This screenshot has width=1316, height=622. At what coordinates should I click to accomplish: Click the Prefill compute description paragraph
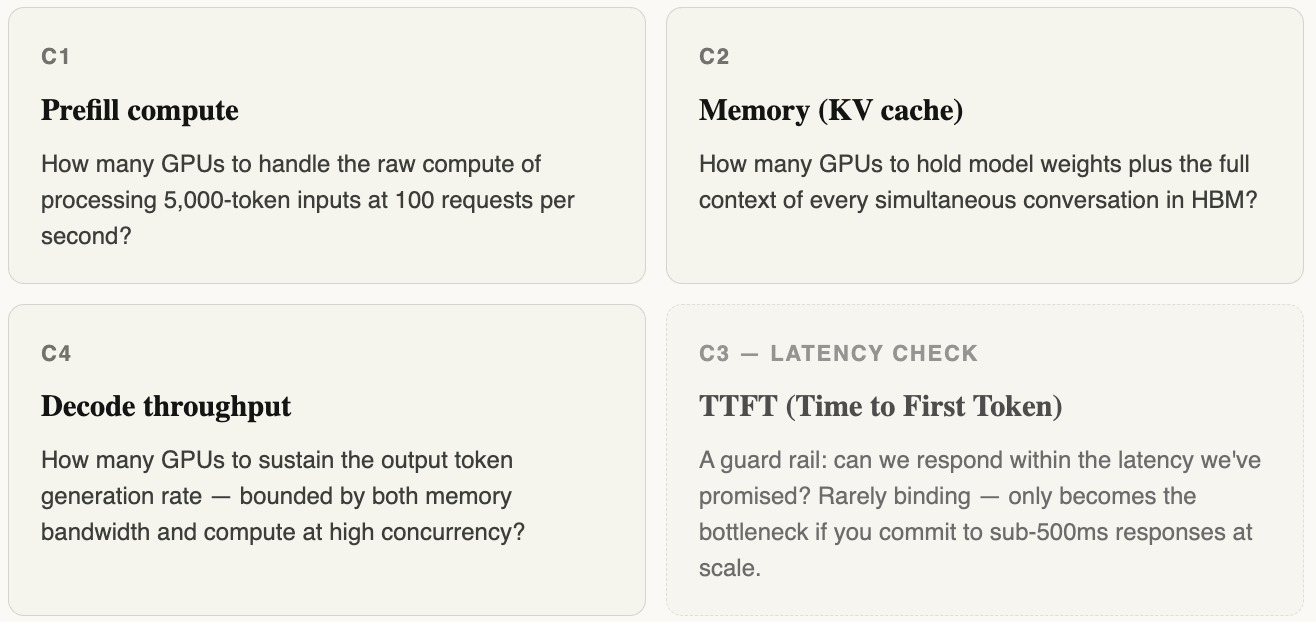(x=308, y=200)
